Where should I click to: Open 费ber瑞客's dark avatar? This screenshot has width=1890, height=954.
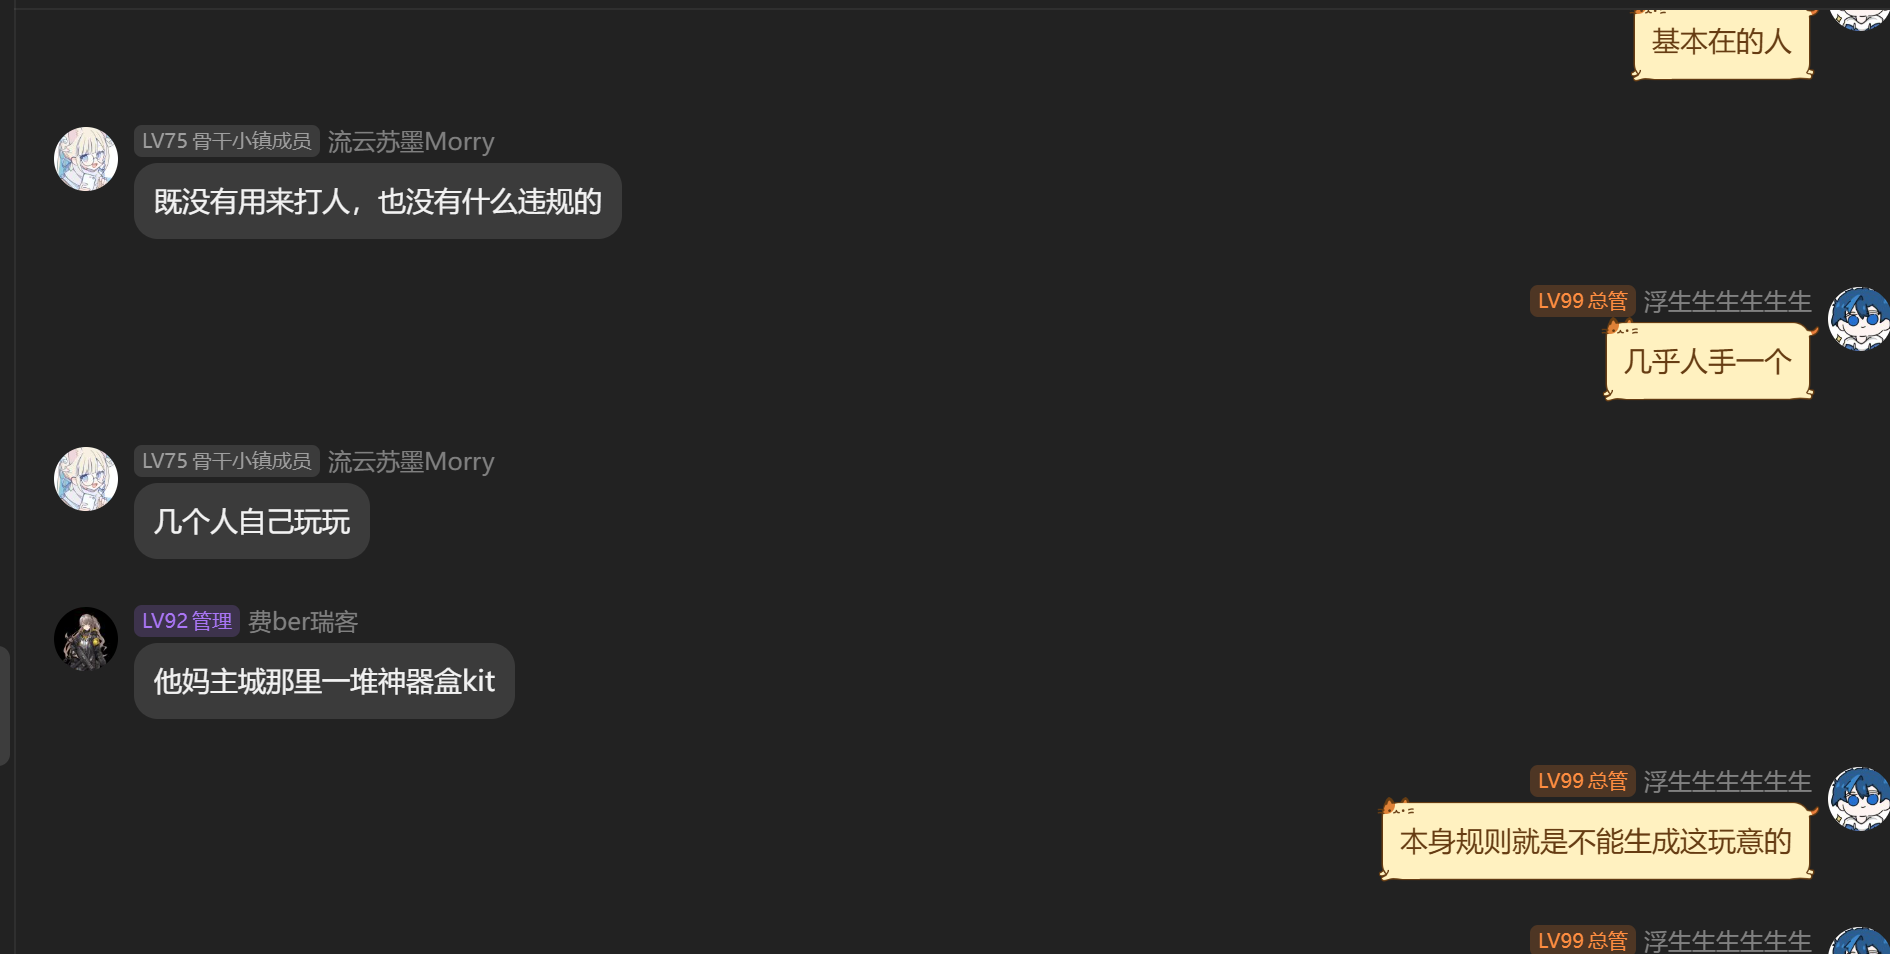click(x=86, y=639)
